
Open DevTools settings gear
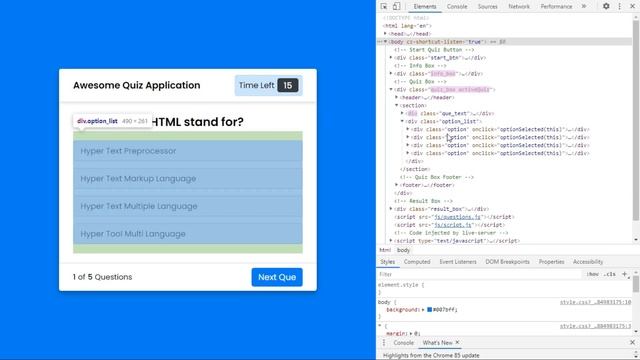[606, 6]
